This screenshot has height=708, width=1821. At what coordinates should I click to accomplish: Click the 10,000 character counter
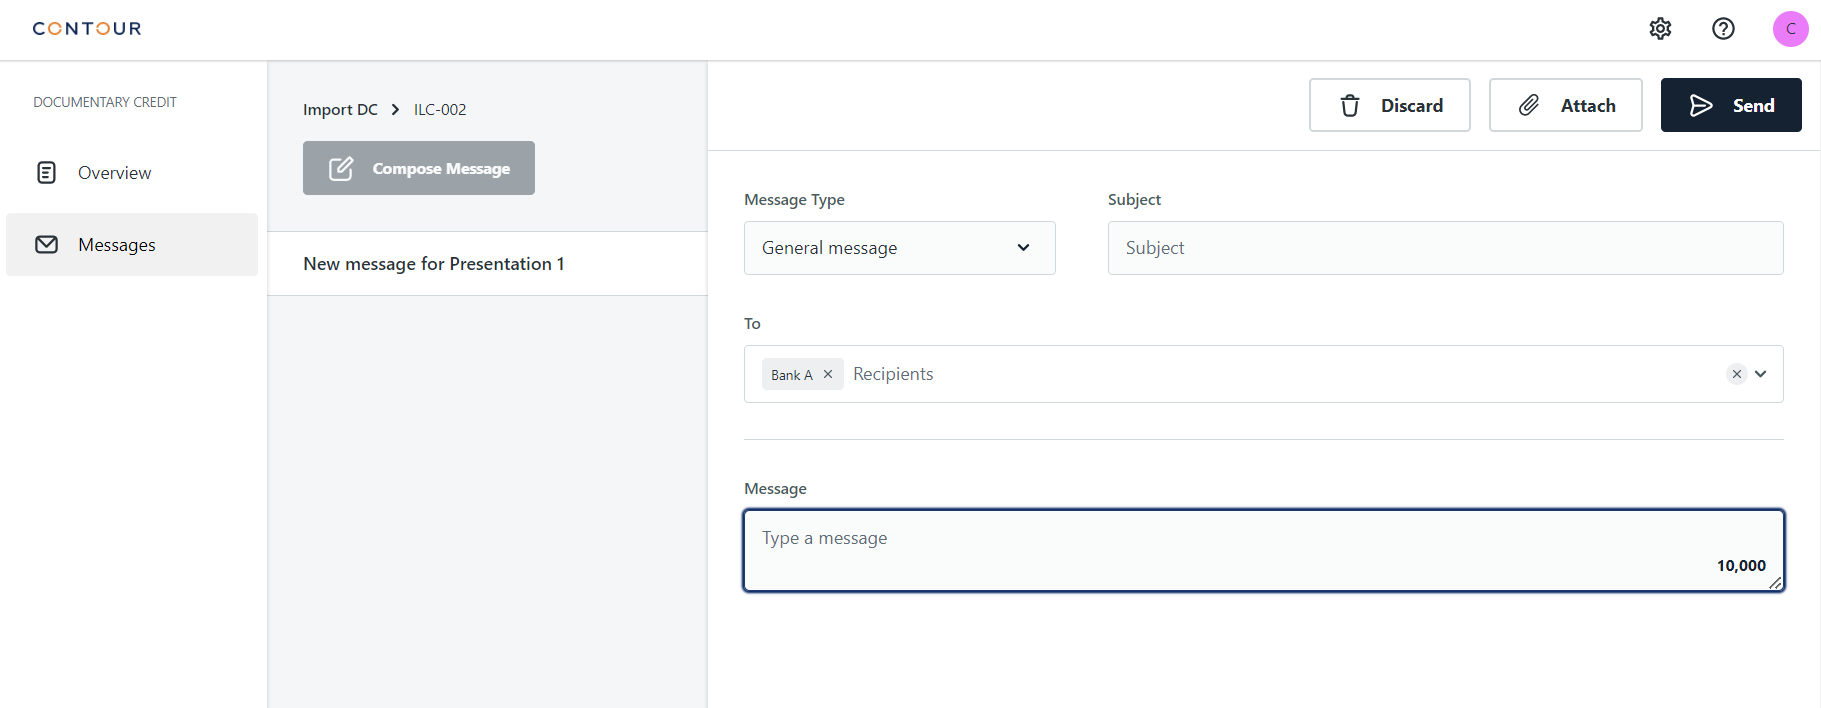coord(1741,566)
